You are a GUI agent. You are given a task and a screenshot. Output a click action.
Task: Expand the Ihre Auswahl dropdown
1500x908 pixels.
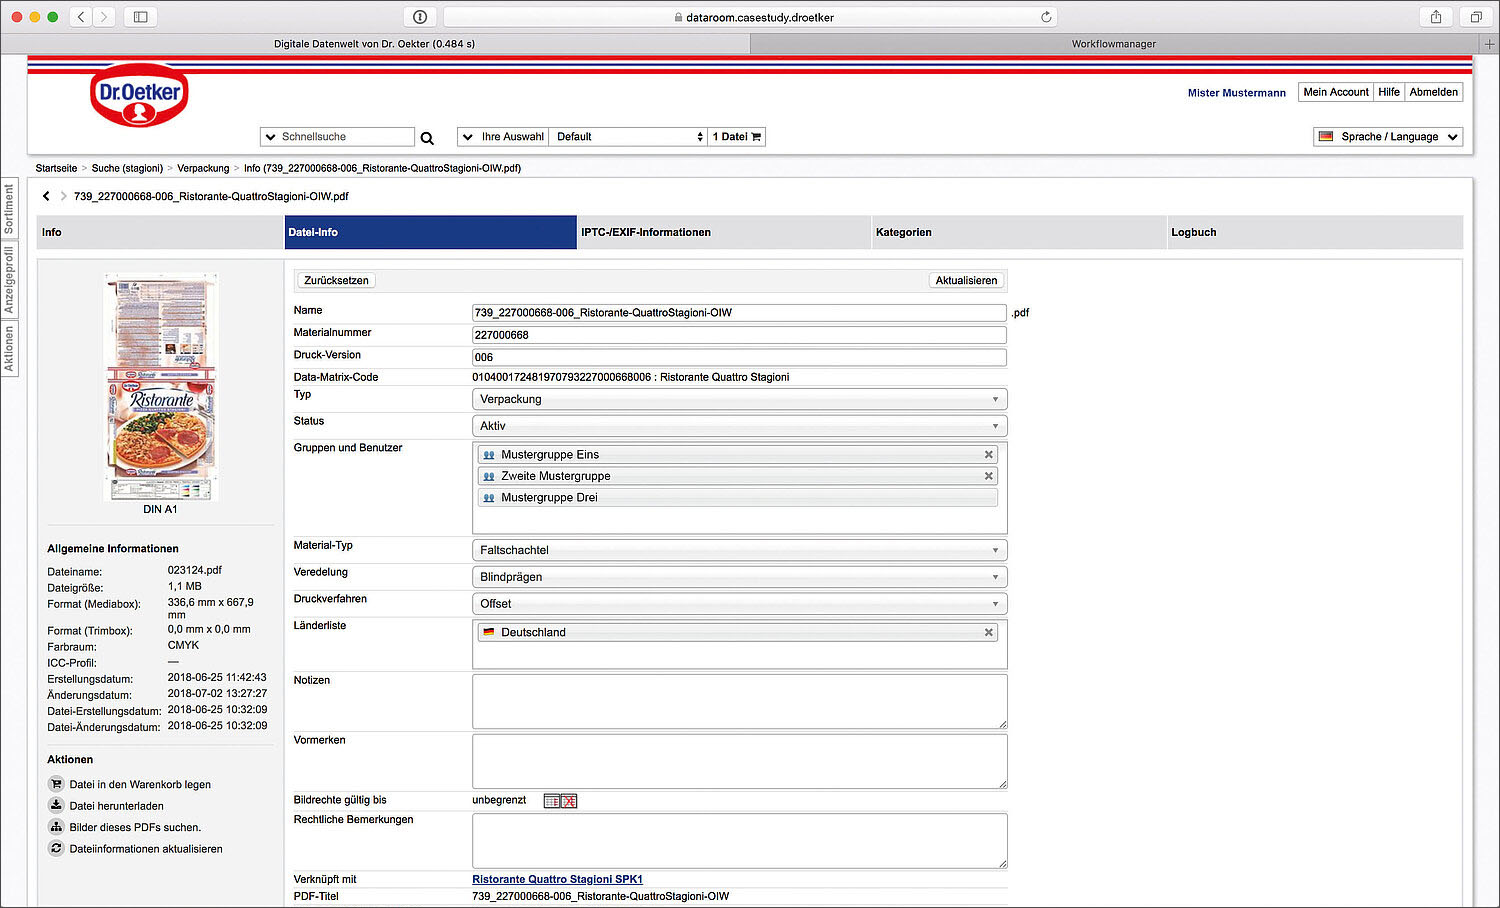[503, 137]
